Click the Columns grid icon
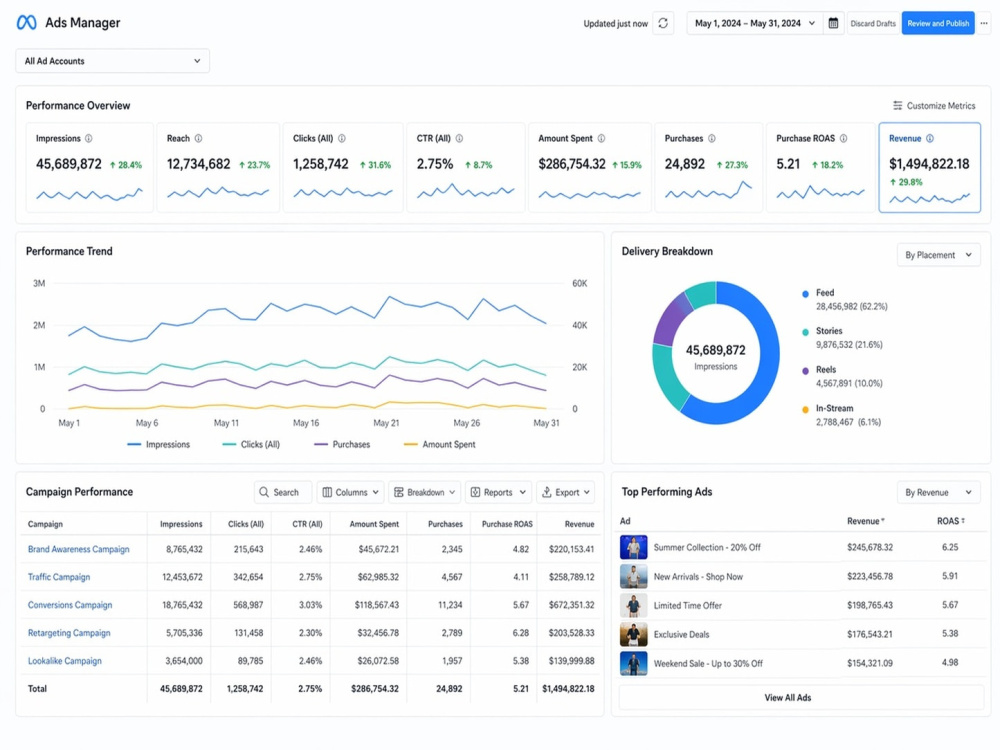Screen dimensions: 1000x750 [327, 492]
